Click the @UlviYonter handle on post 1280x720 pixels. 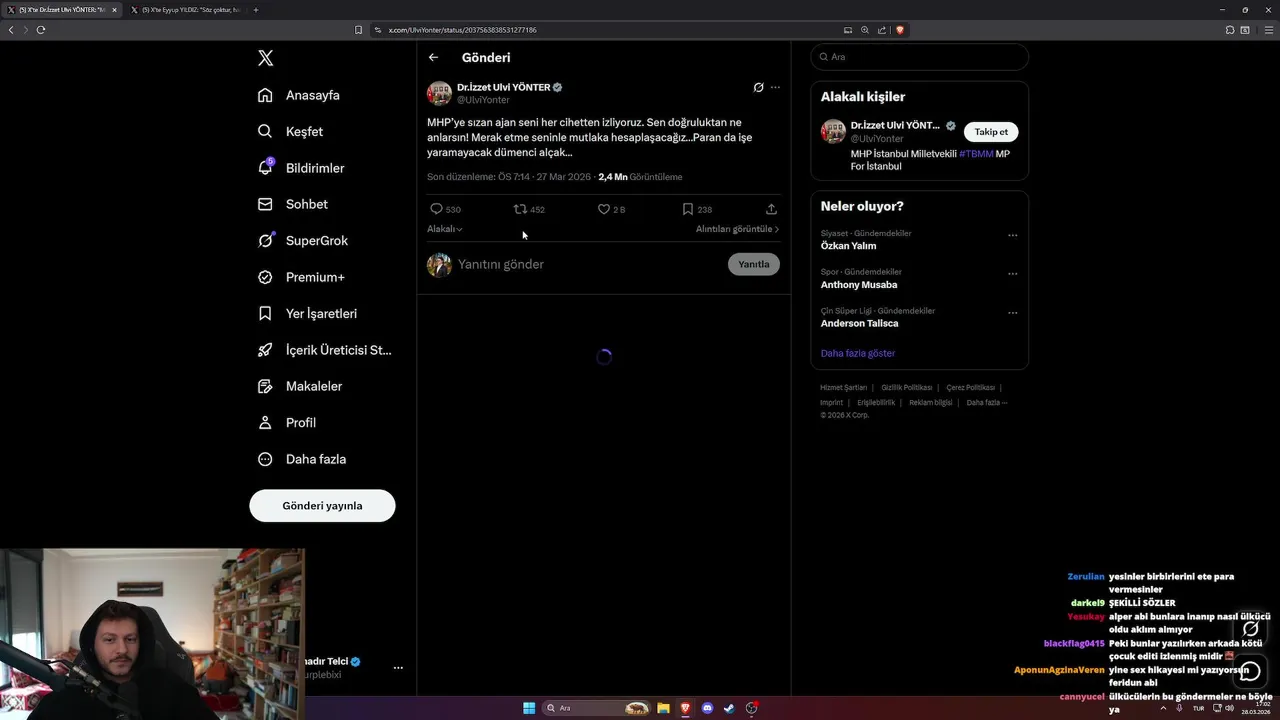tap(483, 100)
